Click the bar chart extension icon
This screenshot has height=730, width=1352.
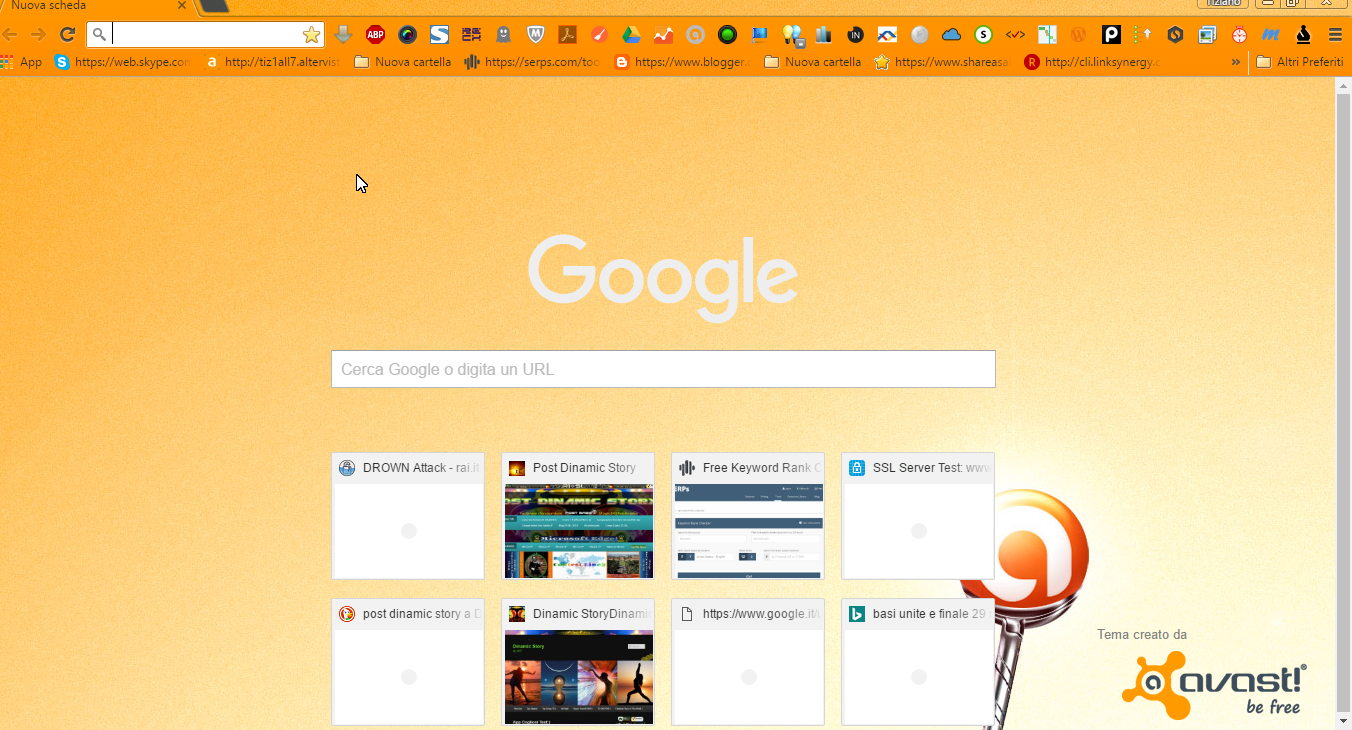(x=823, y=35)
